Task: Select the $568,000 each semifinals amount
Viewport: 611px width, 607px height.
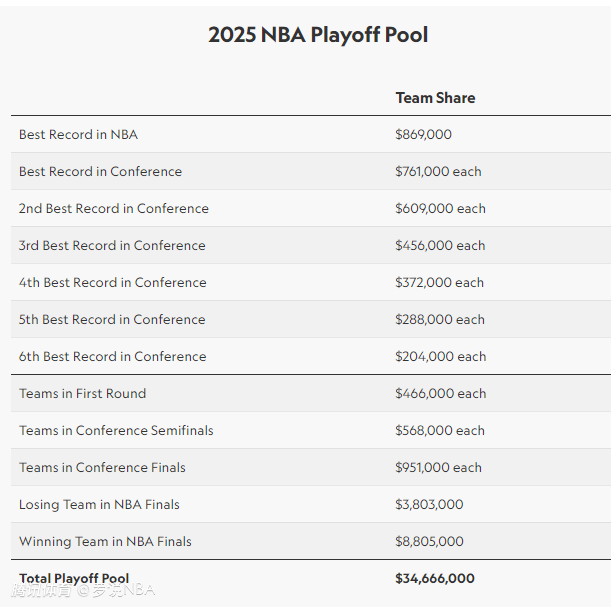Action: 440,431
